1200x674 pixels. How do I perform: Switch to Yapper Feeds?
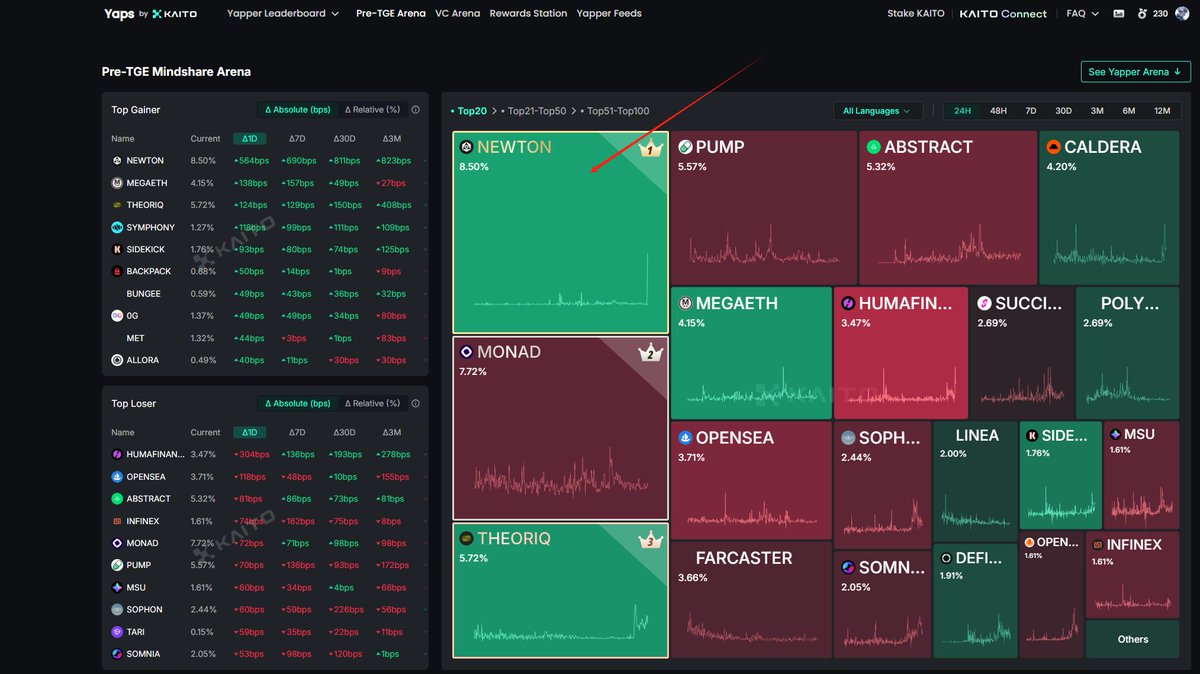coord(609,14)
